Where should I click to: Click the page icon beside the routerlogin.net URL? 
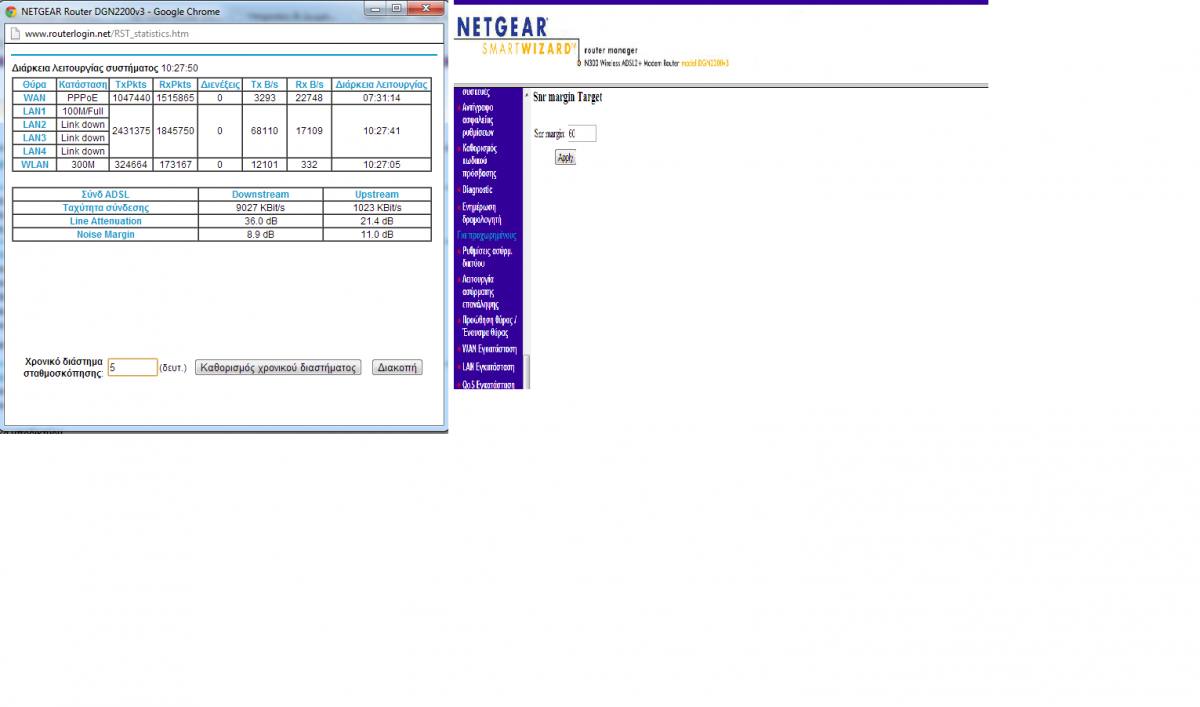coord(15,33)
